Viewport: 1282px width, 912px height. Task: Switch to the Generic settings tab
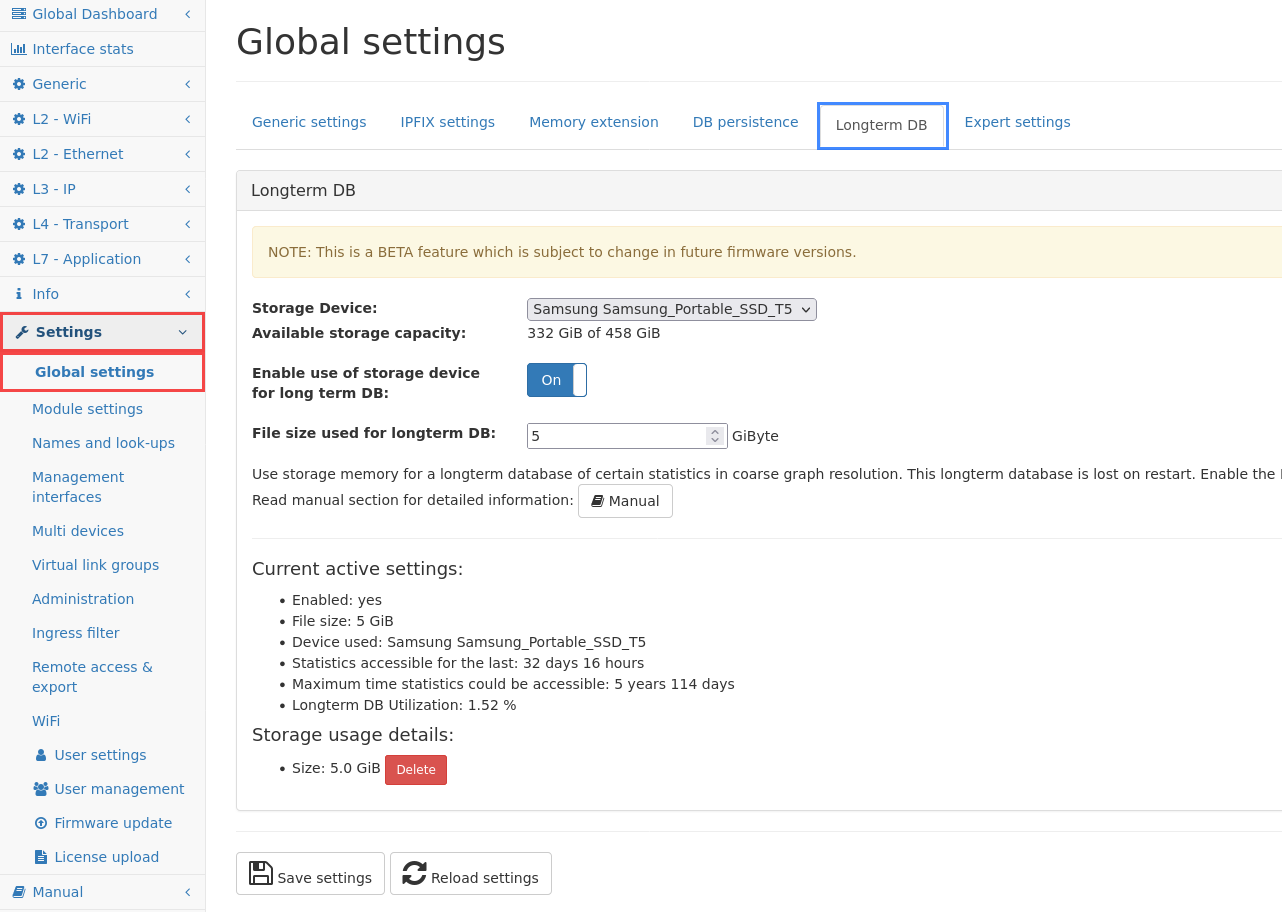pos(309,122)
